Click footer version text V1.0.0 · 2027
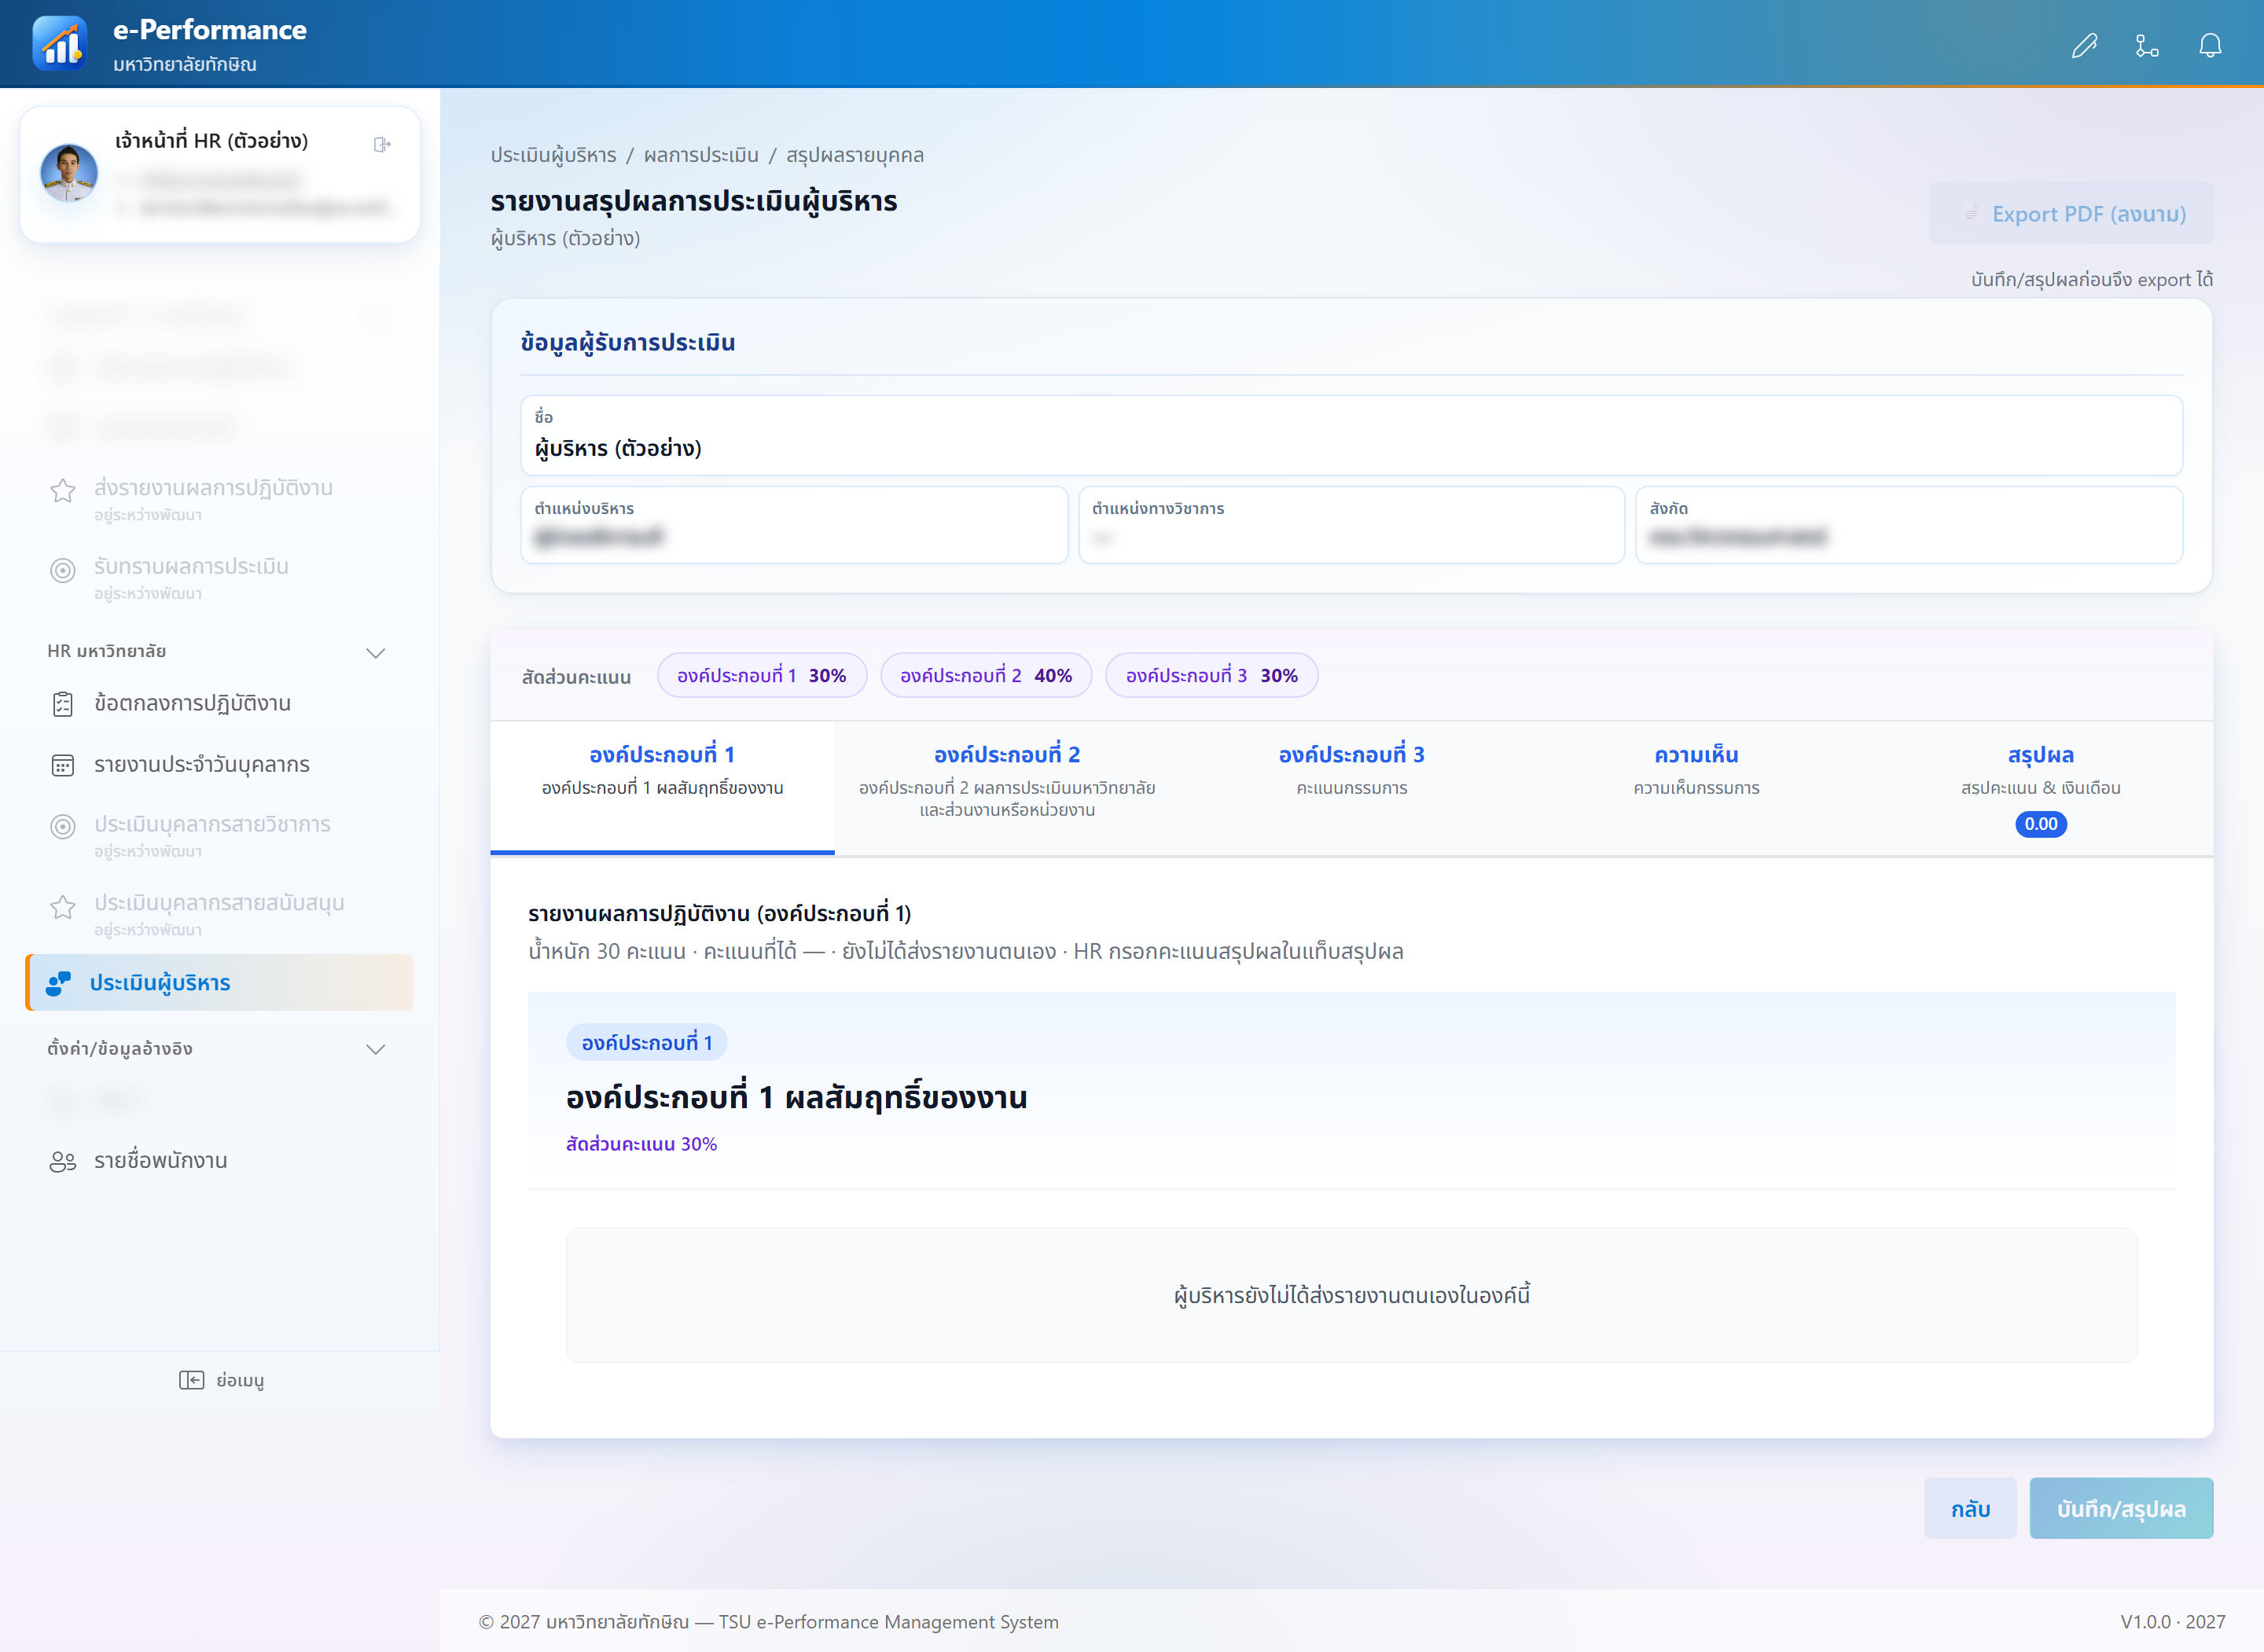The height and width of the screenshot is (1652, 2264). click(2172, 1621)
